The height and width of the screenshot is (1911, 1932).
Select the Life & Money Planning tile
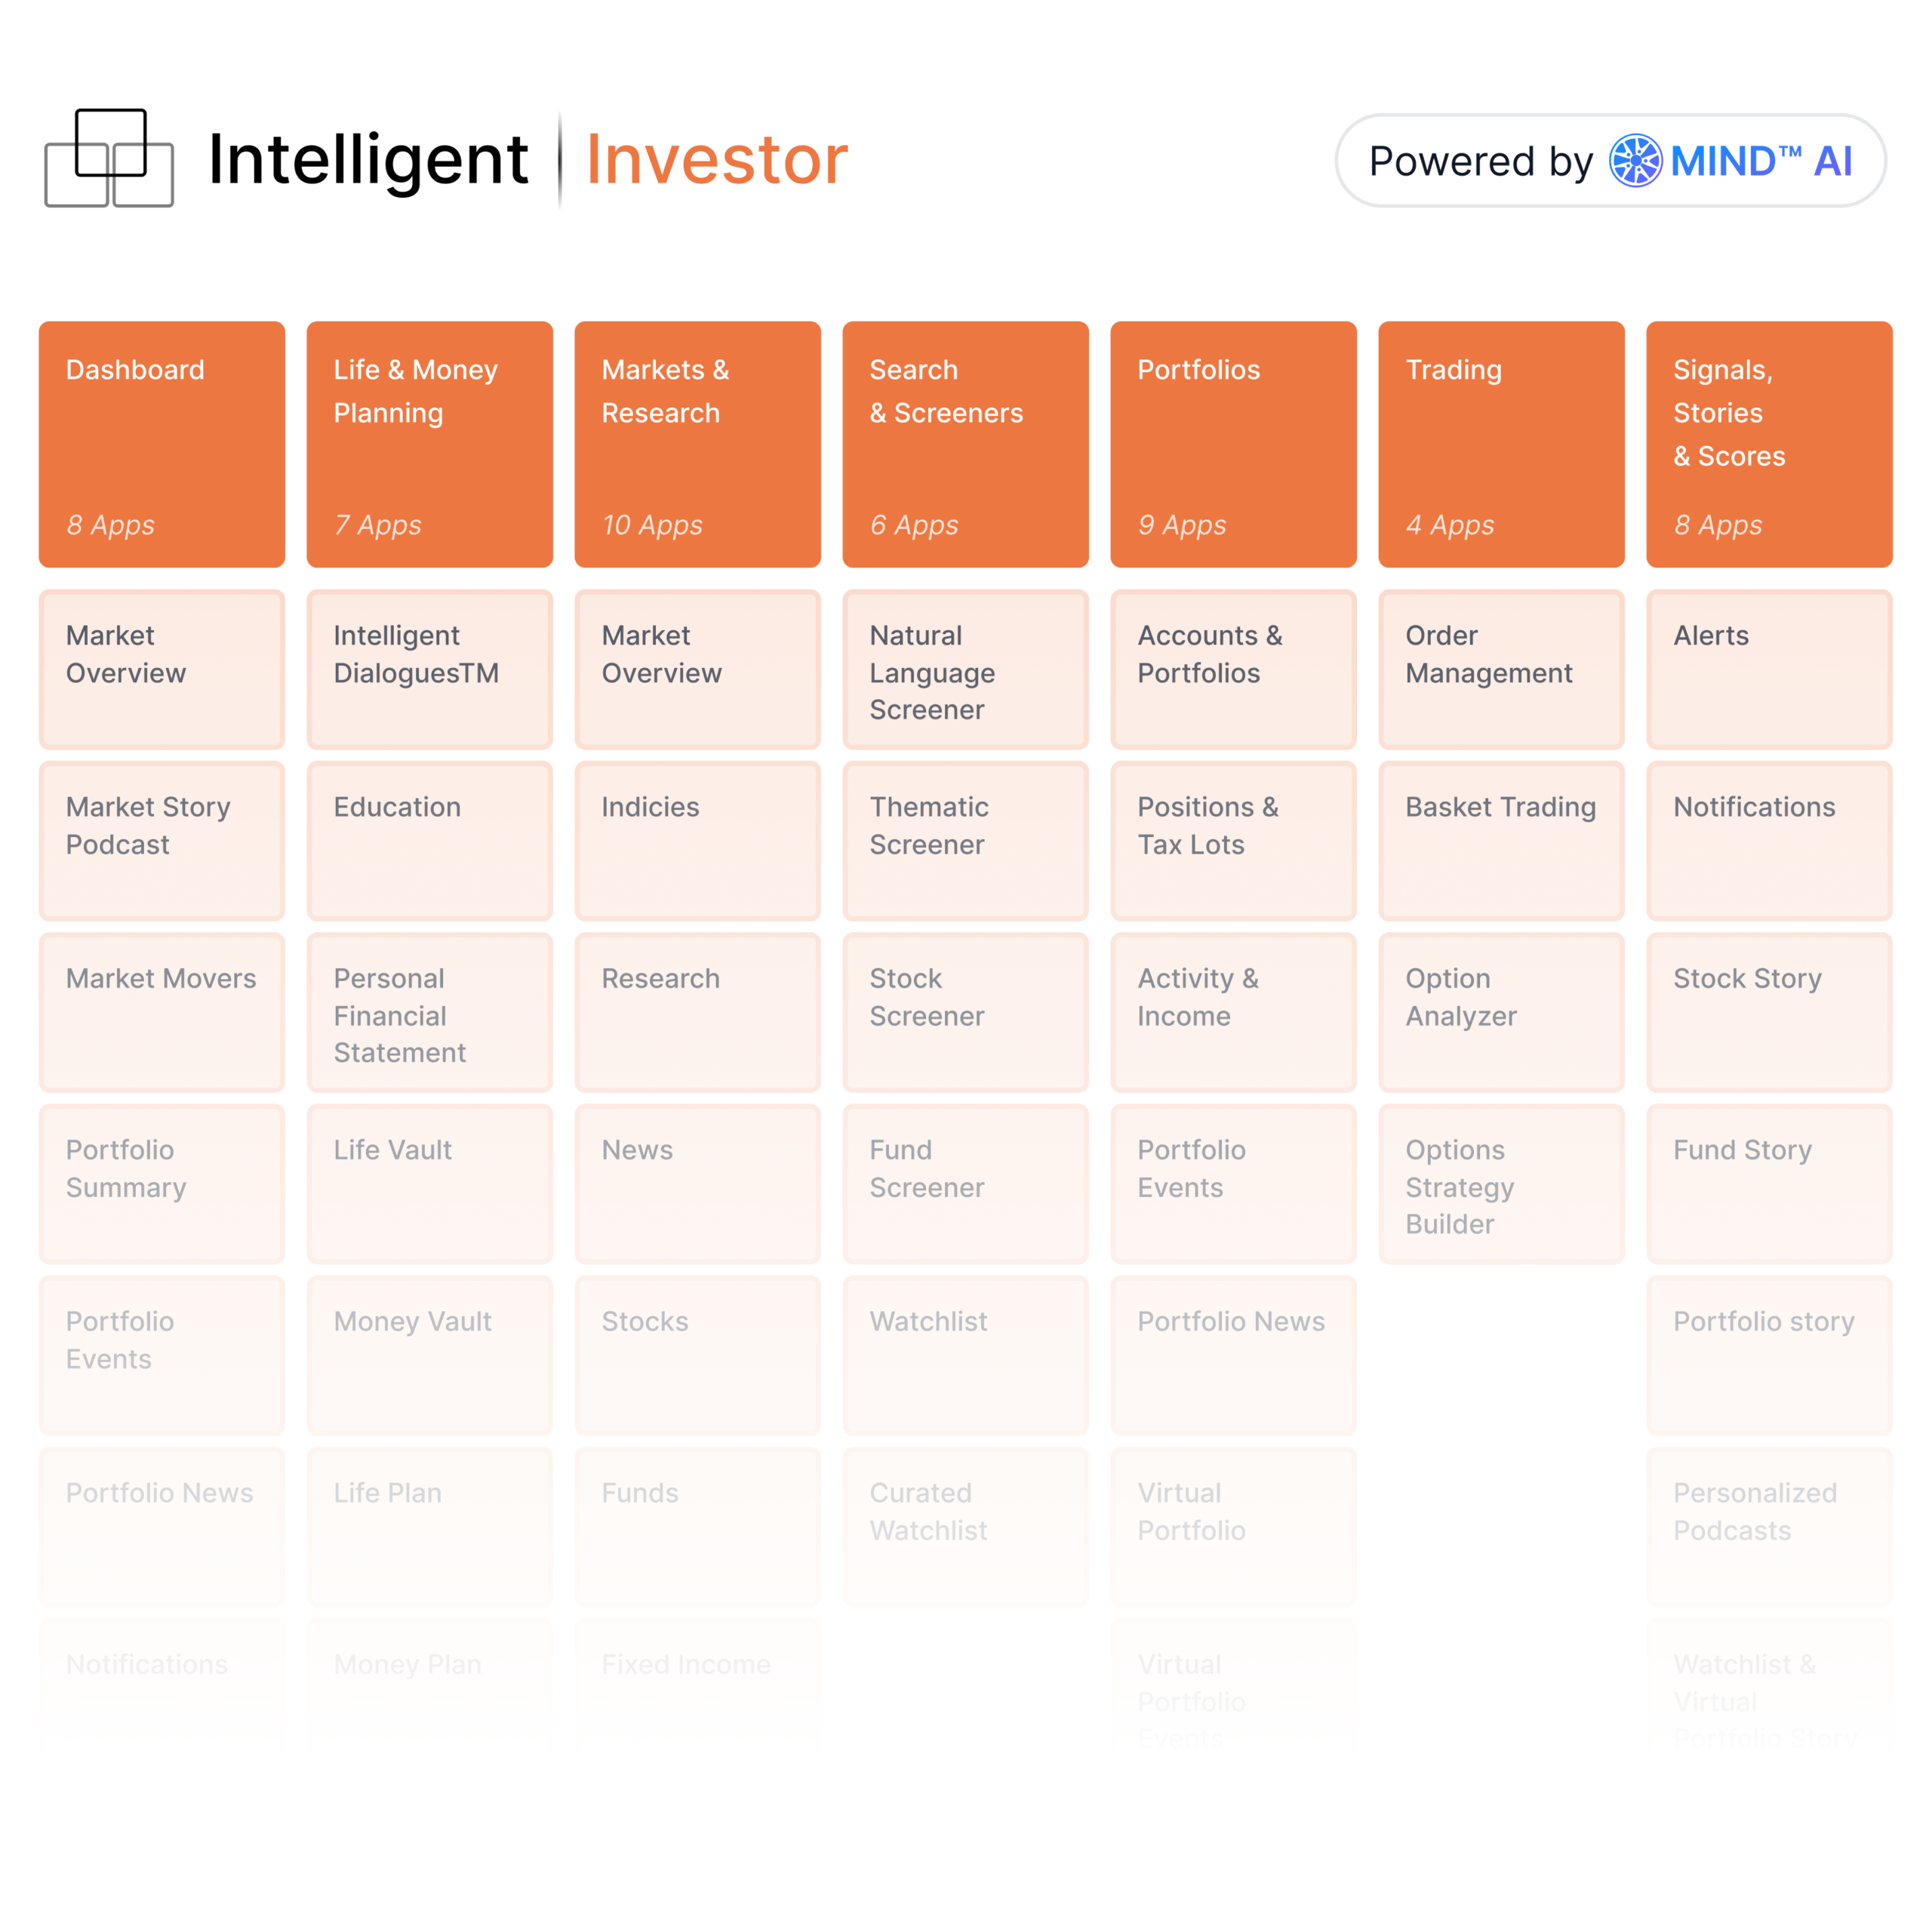pyautogui.click(x=429, y=444)
